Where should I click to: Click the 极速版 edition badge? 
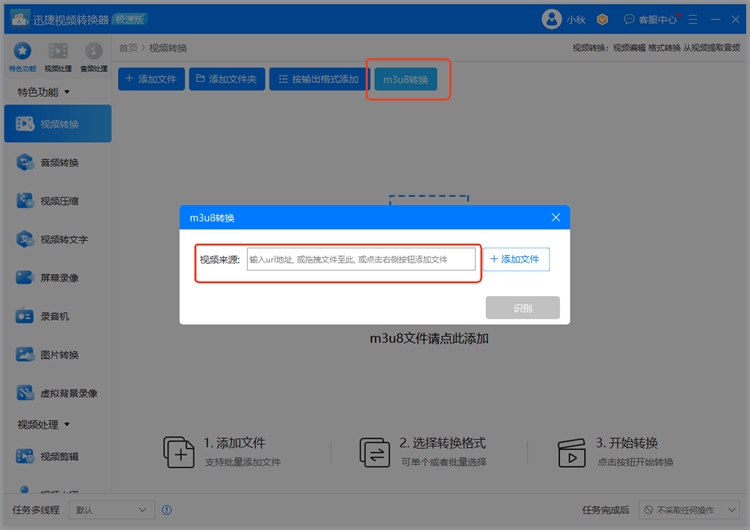(130, 19)
